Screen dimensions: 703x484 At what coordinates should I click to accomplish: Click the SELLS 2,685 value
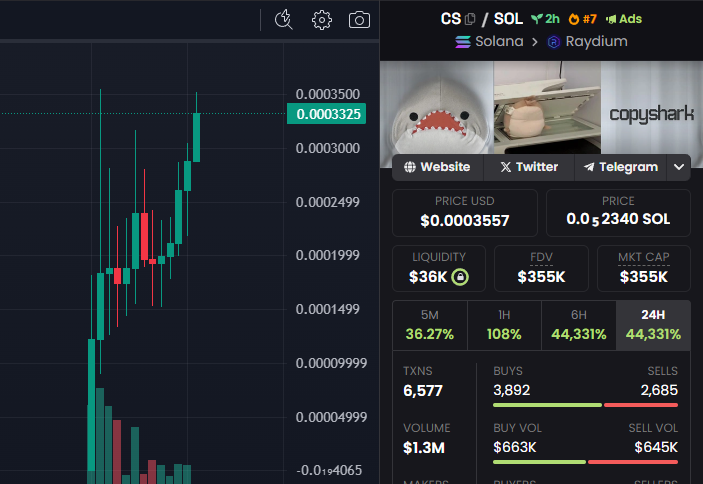pyautogui.click(x=659, y=390)
